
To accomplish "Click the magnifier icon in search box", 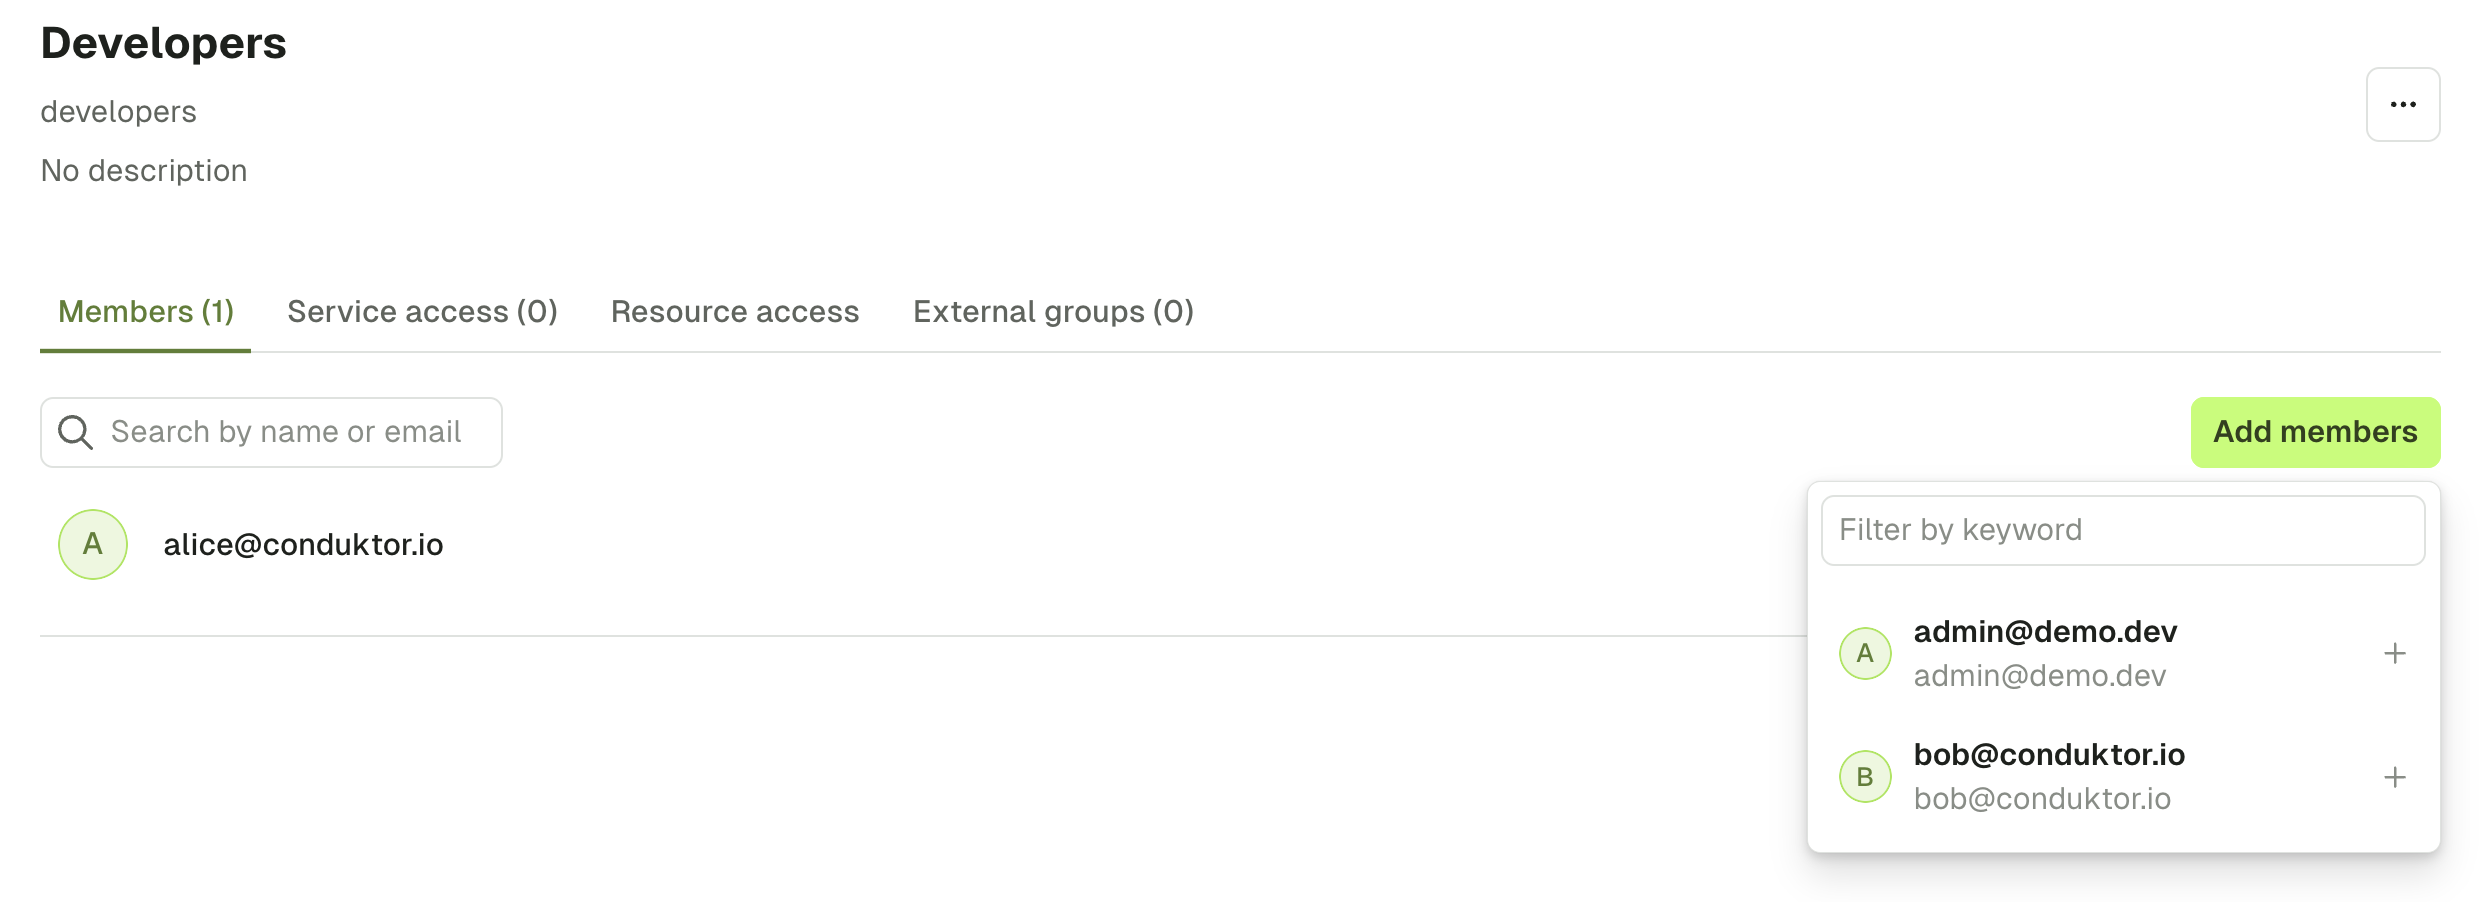I will point(75,432).
